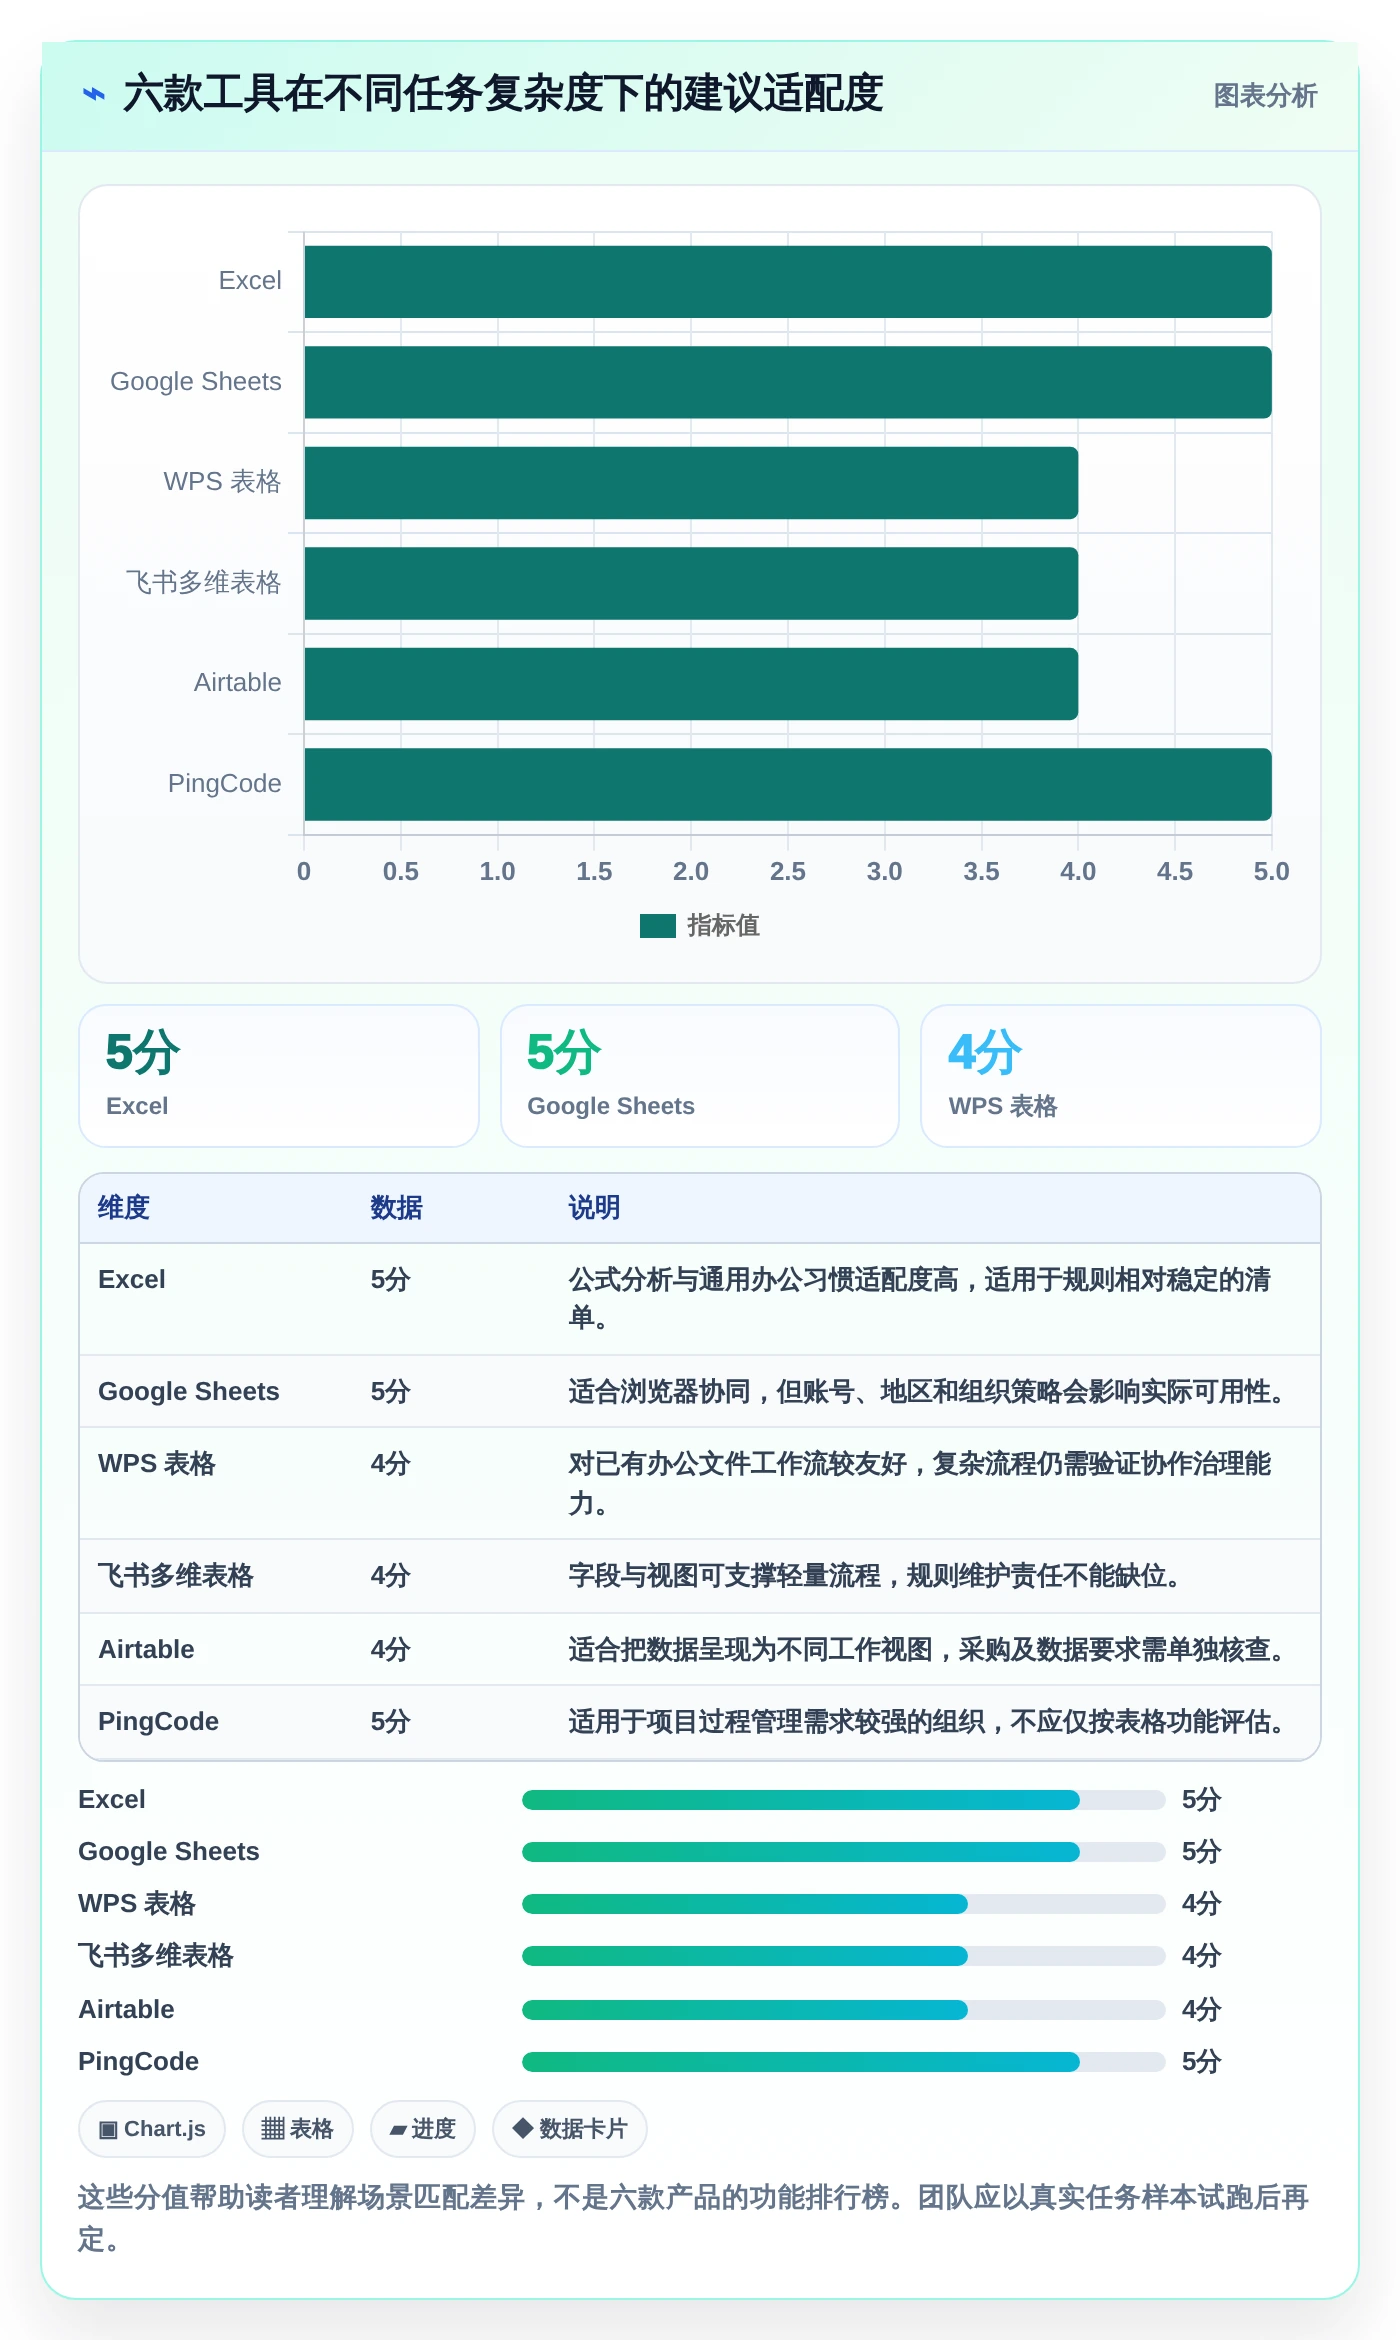Click the blue lightning icon beside the title
1400x2340 pixels.
(x=94, y=95)
